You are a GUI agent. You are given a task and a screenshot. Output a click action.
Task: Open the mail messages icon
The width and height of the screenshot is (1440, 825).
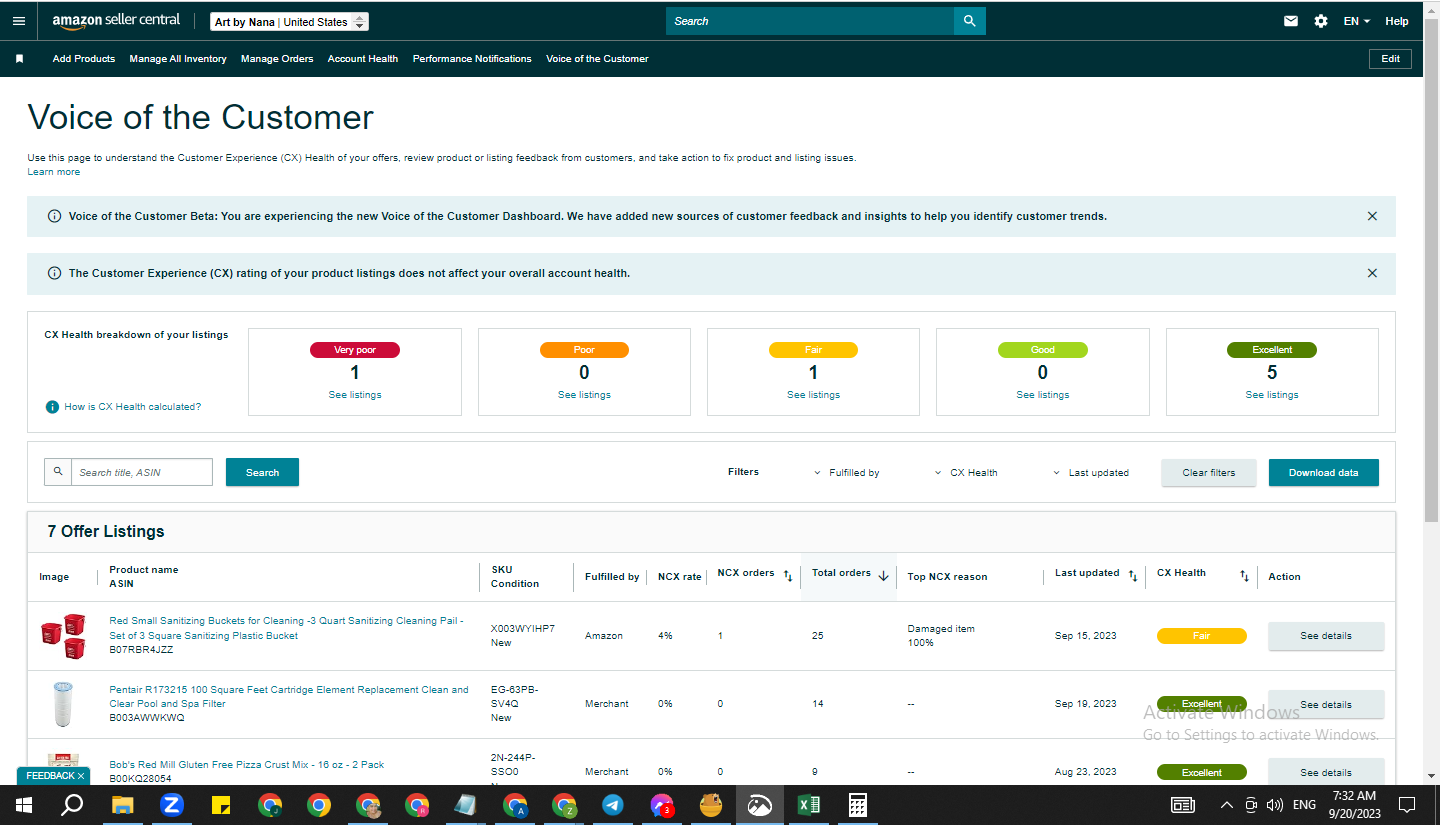click(x=1291, y=21)
